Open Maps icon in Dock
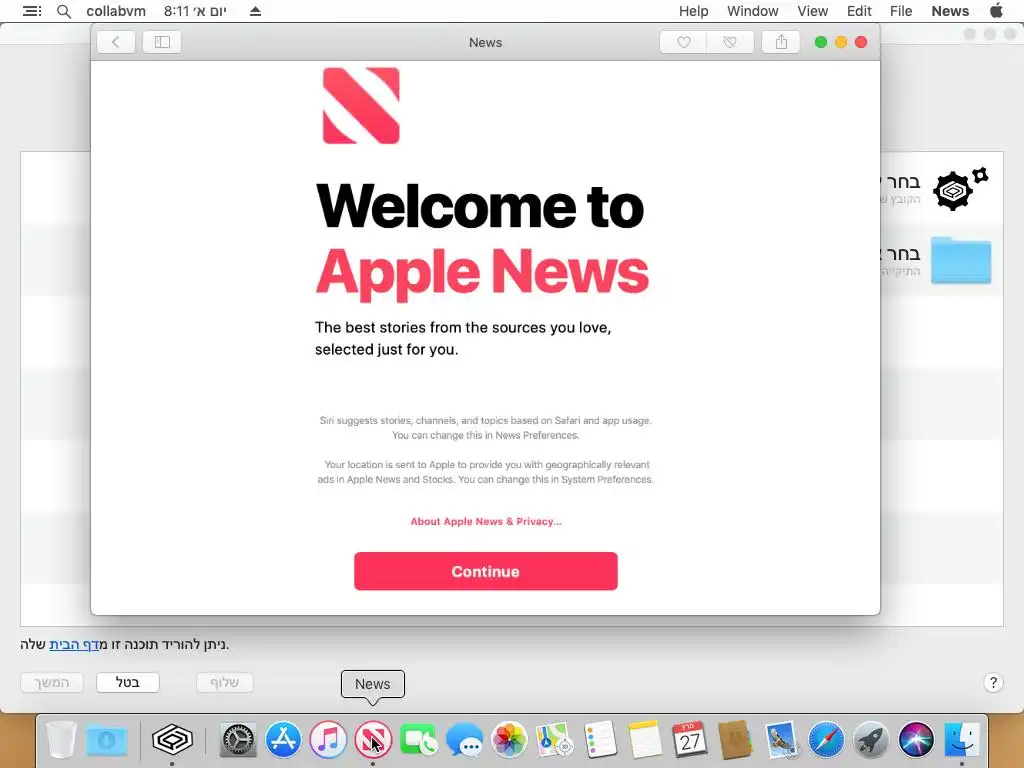This screenshot has height=768, width=1024. [x=554, y=739]
